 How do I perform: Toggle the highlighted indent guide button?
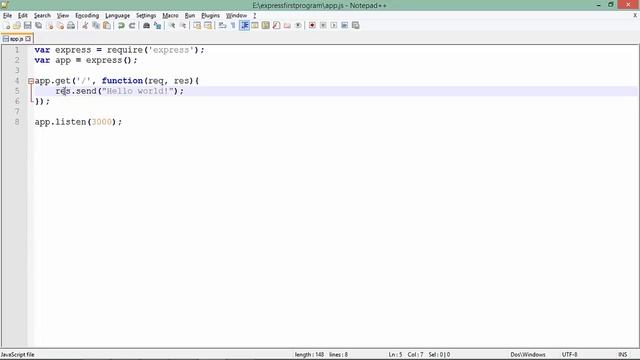click(244, 25)
